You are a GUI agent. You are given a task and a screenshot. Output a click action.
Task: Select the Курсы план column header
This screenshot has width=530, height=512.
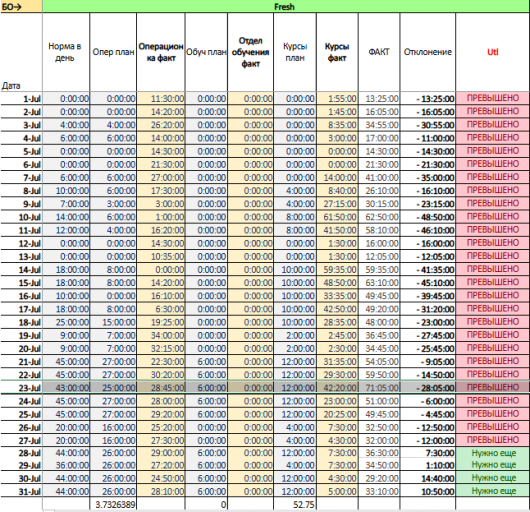pos(295,52)
